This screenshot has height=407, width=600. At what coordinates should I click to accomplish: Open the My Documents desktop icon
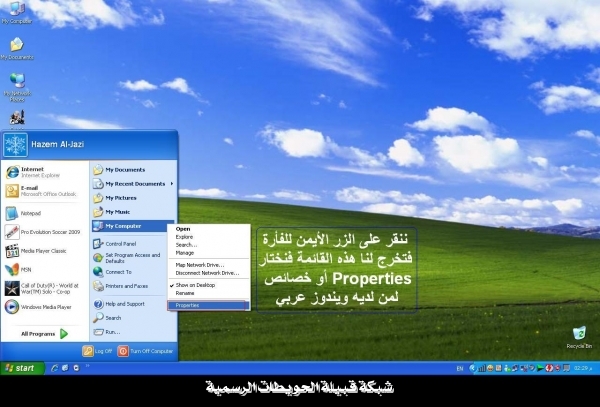(x=16, y=49)
